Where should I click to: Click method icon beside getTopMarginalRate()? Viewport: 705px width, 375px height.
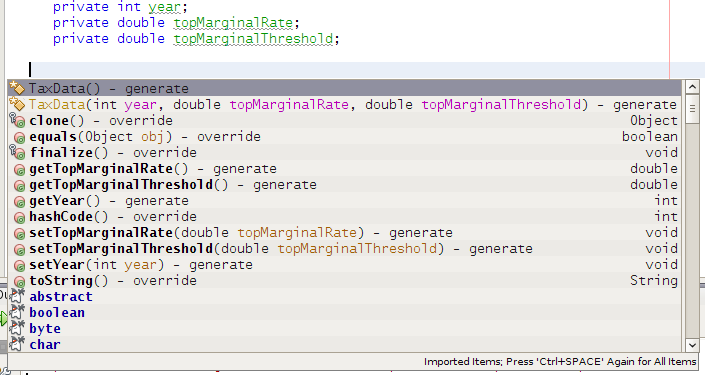point(19,170)
